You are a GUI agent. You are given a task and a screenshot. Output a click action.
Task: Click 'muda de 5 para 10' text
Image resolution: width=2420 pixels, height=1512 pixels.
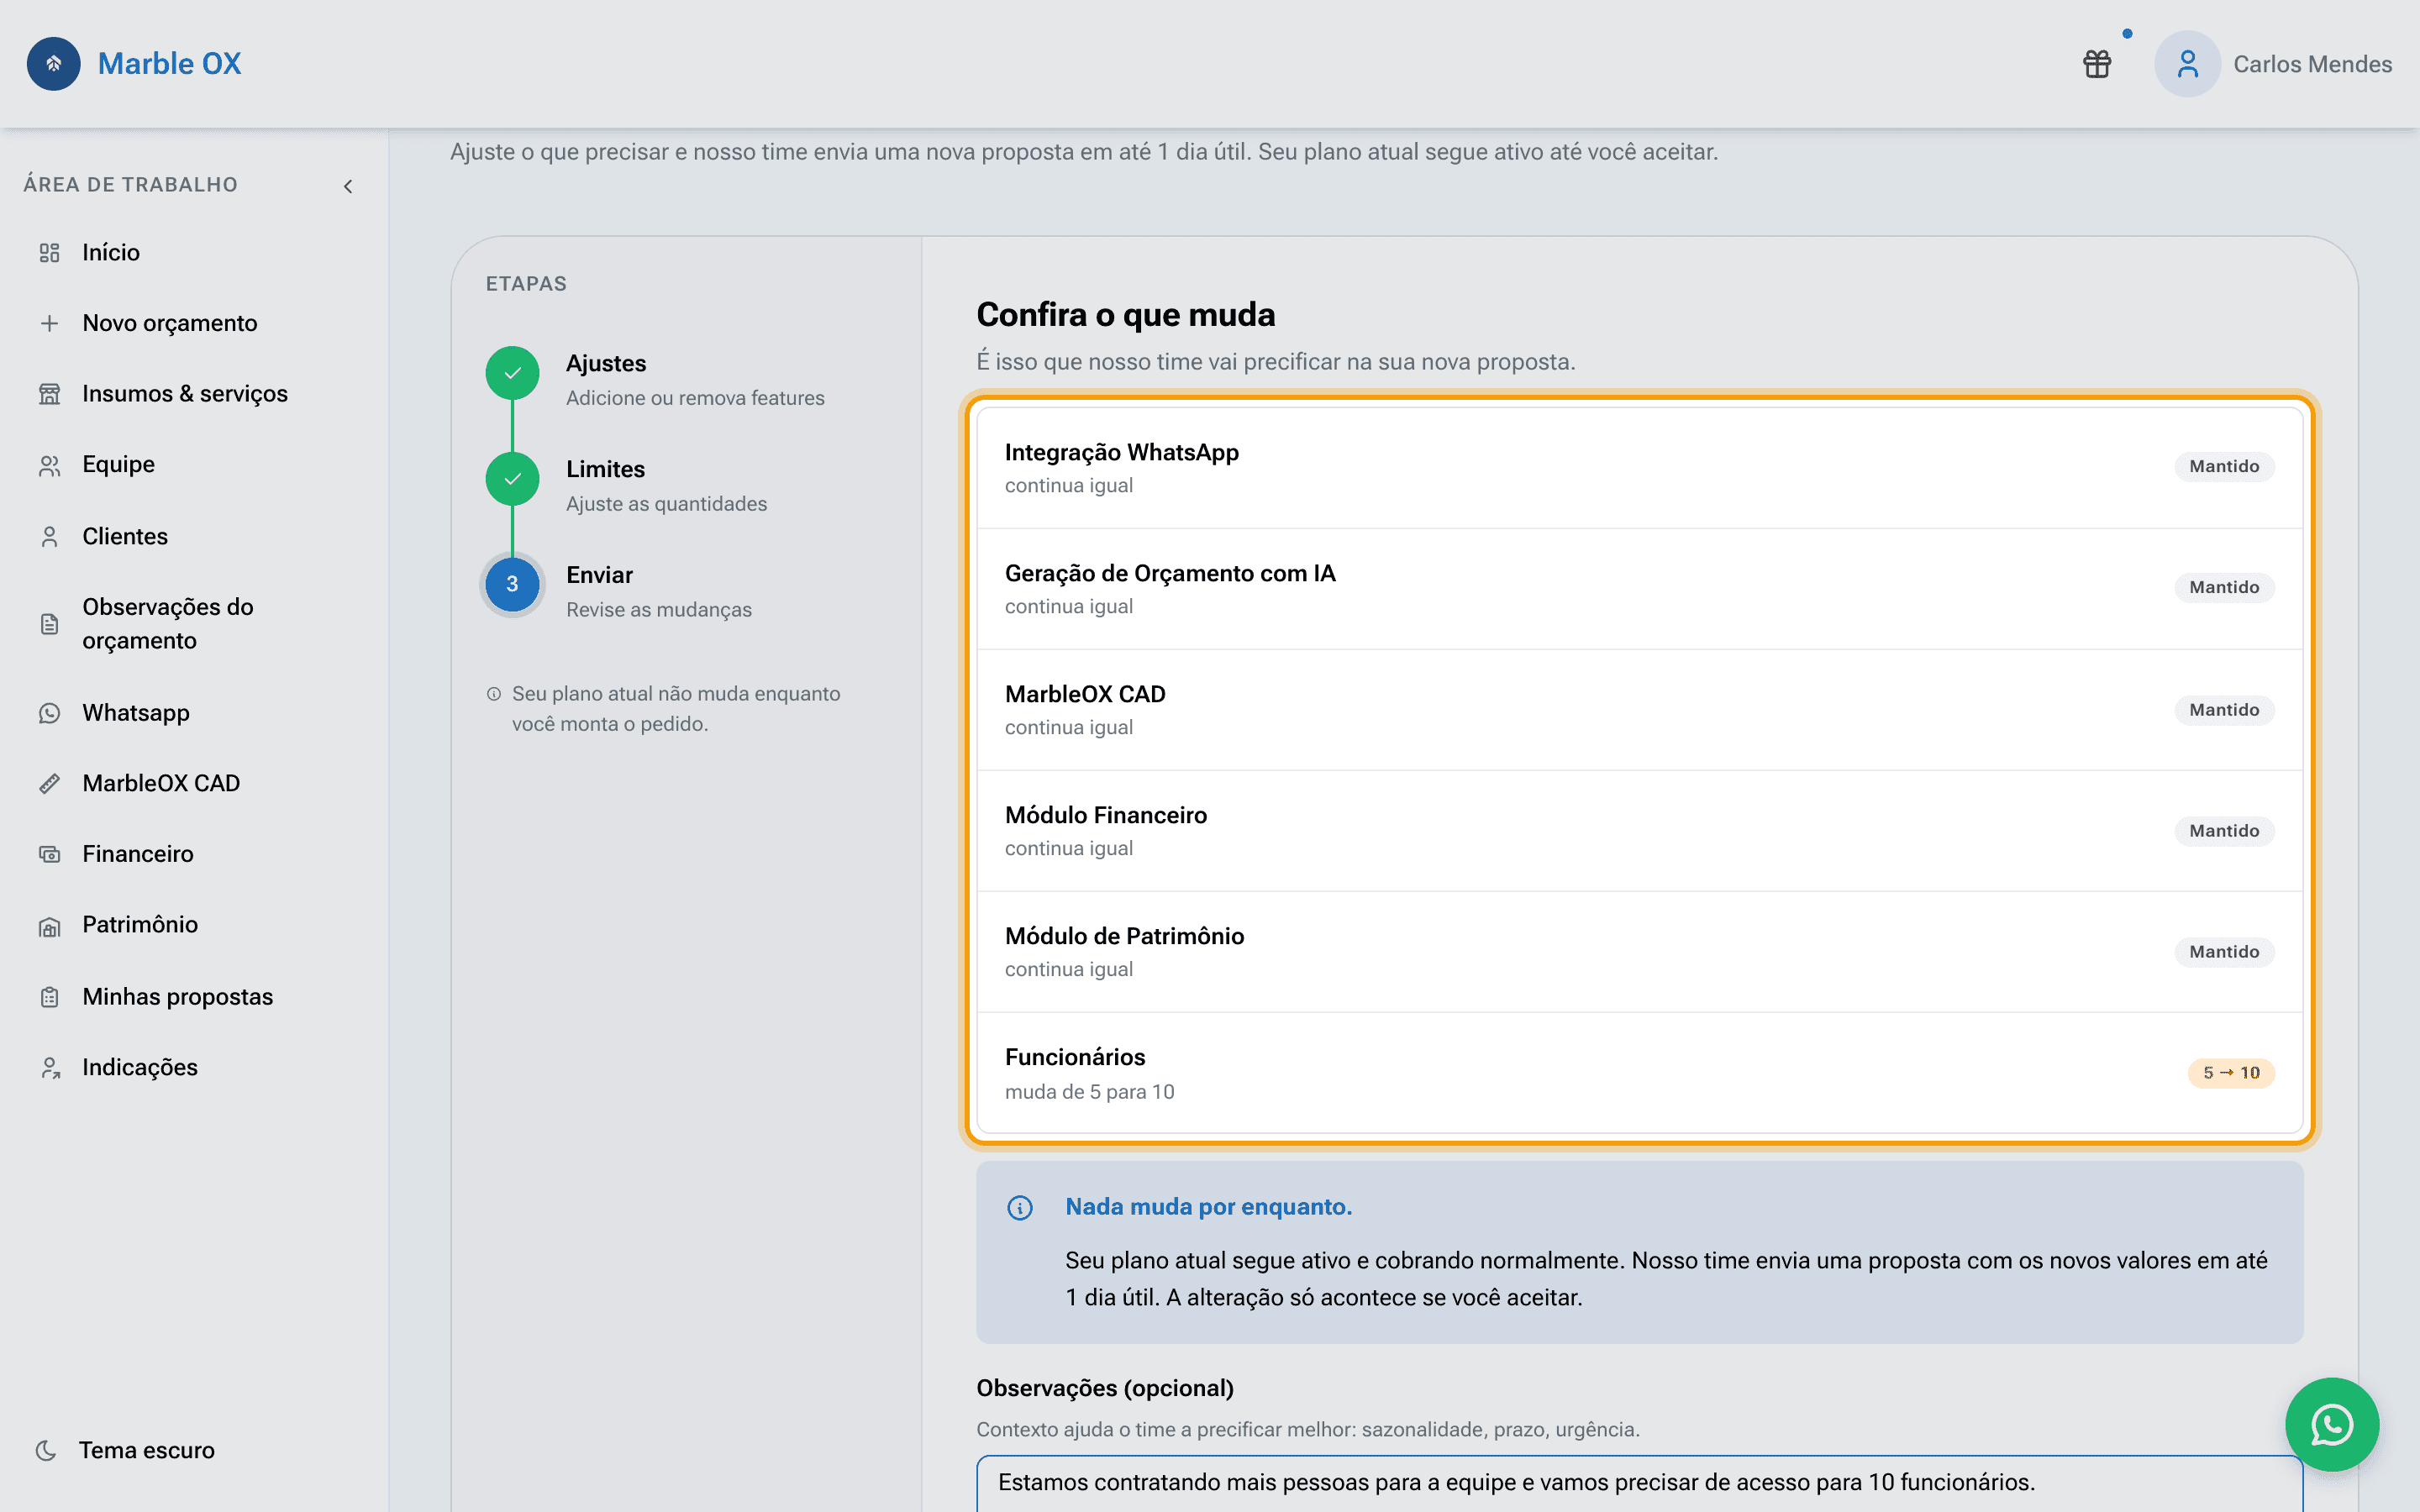click(1089, 1092)
